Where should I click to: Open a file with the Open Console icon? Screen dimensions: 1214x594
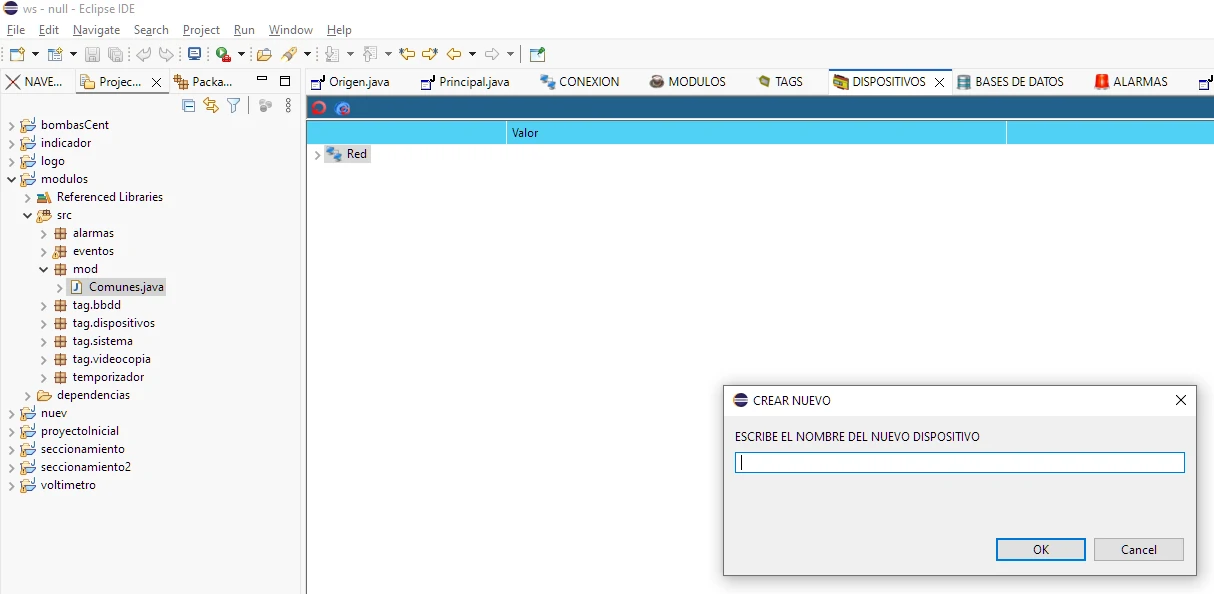pyautogui.click(x=194, y=54)
